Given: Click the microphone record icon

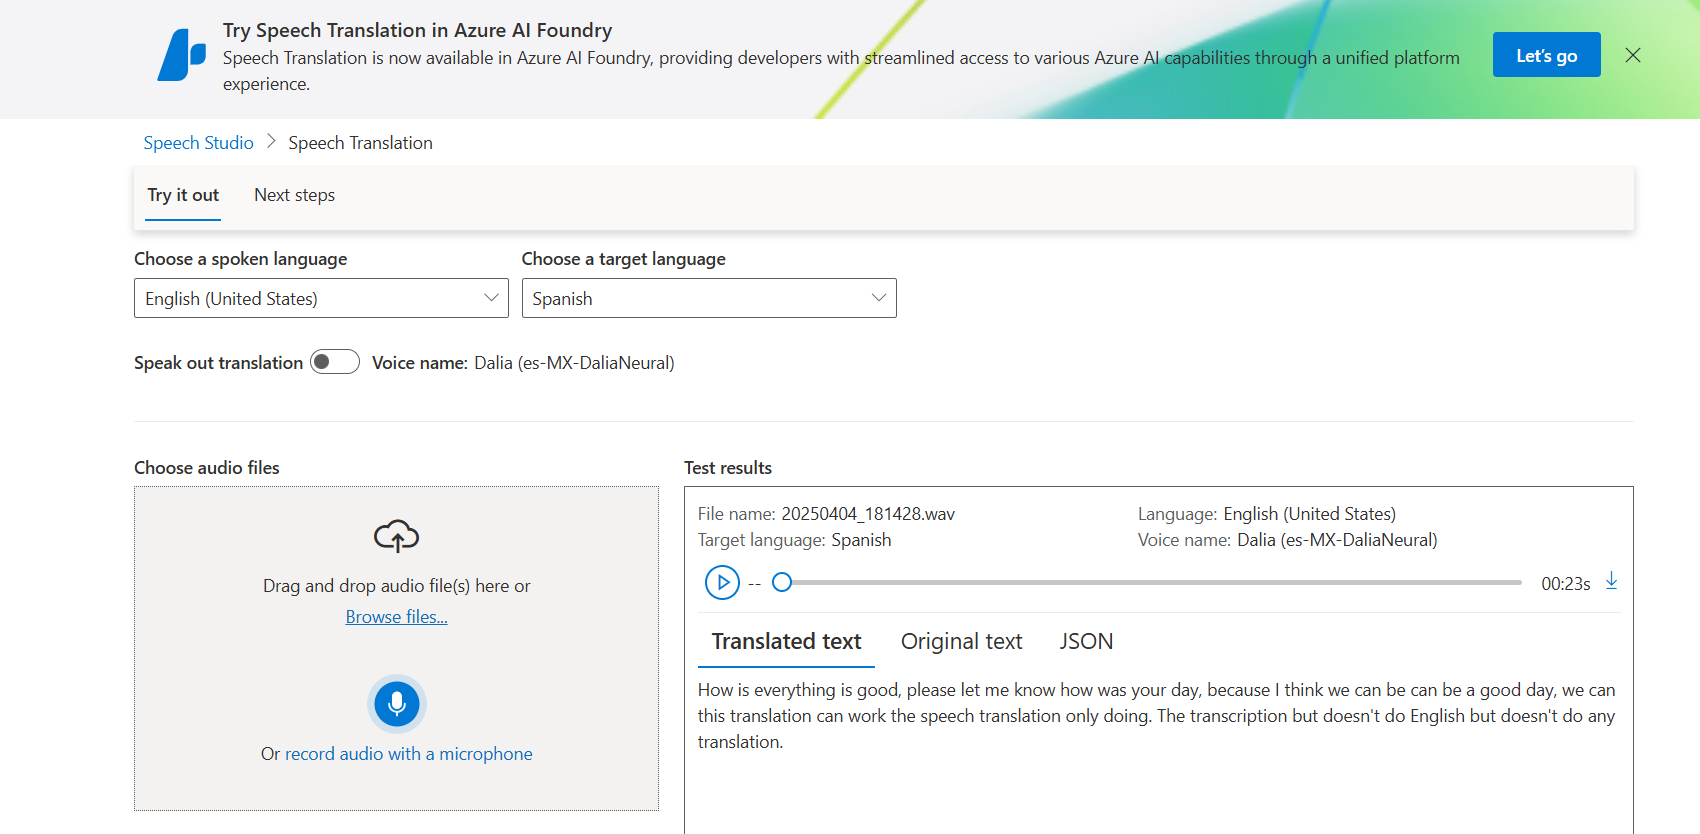Looking at the screenshot, I should tap(397, 704).
